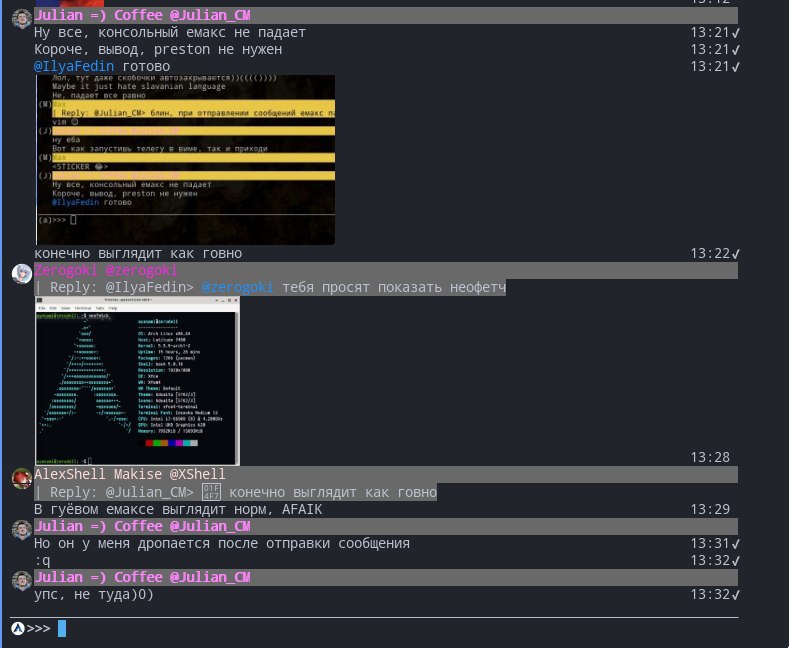This screenshot has width=789, height=648.
Task: Click the Arch logo in the input prompt
Action: (18, 628)
